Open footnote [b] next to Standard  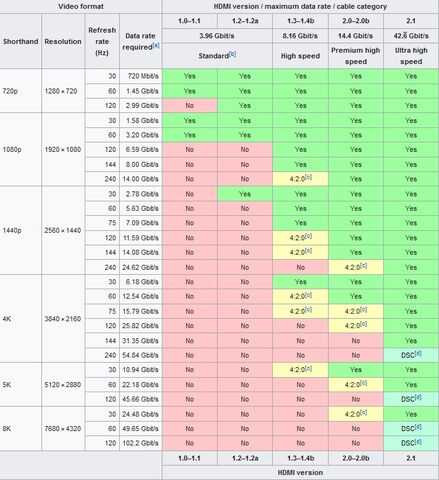(x=232, y=54)
